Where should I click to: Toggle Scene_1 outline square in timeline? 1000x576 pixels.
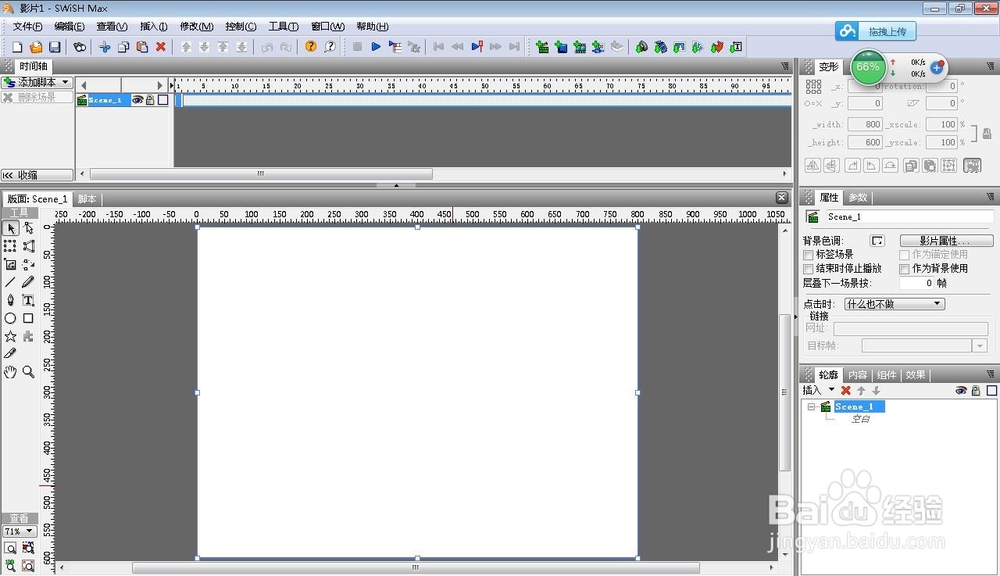pyautogui.click(x=163, y=100)
